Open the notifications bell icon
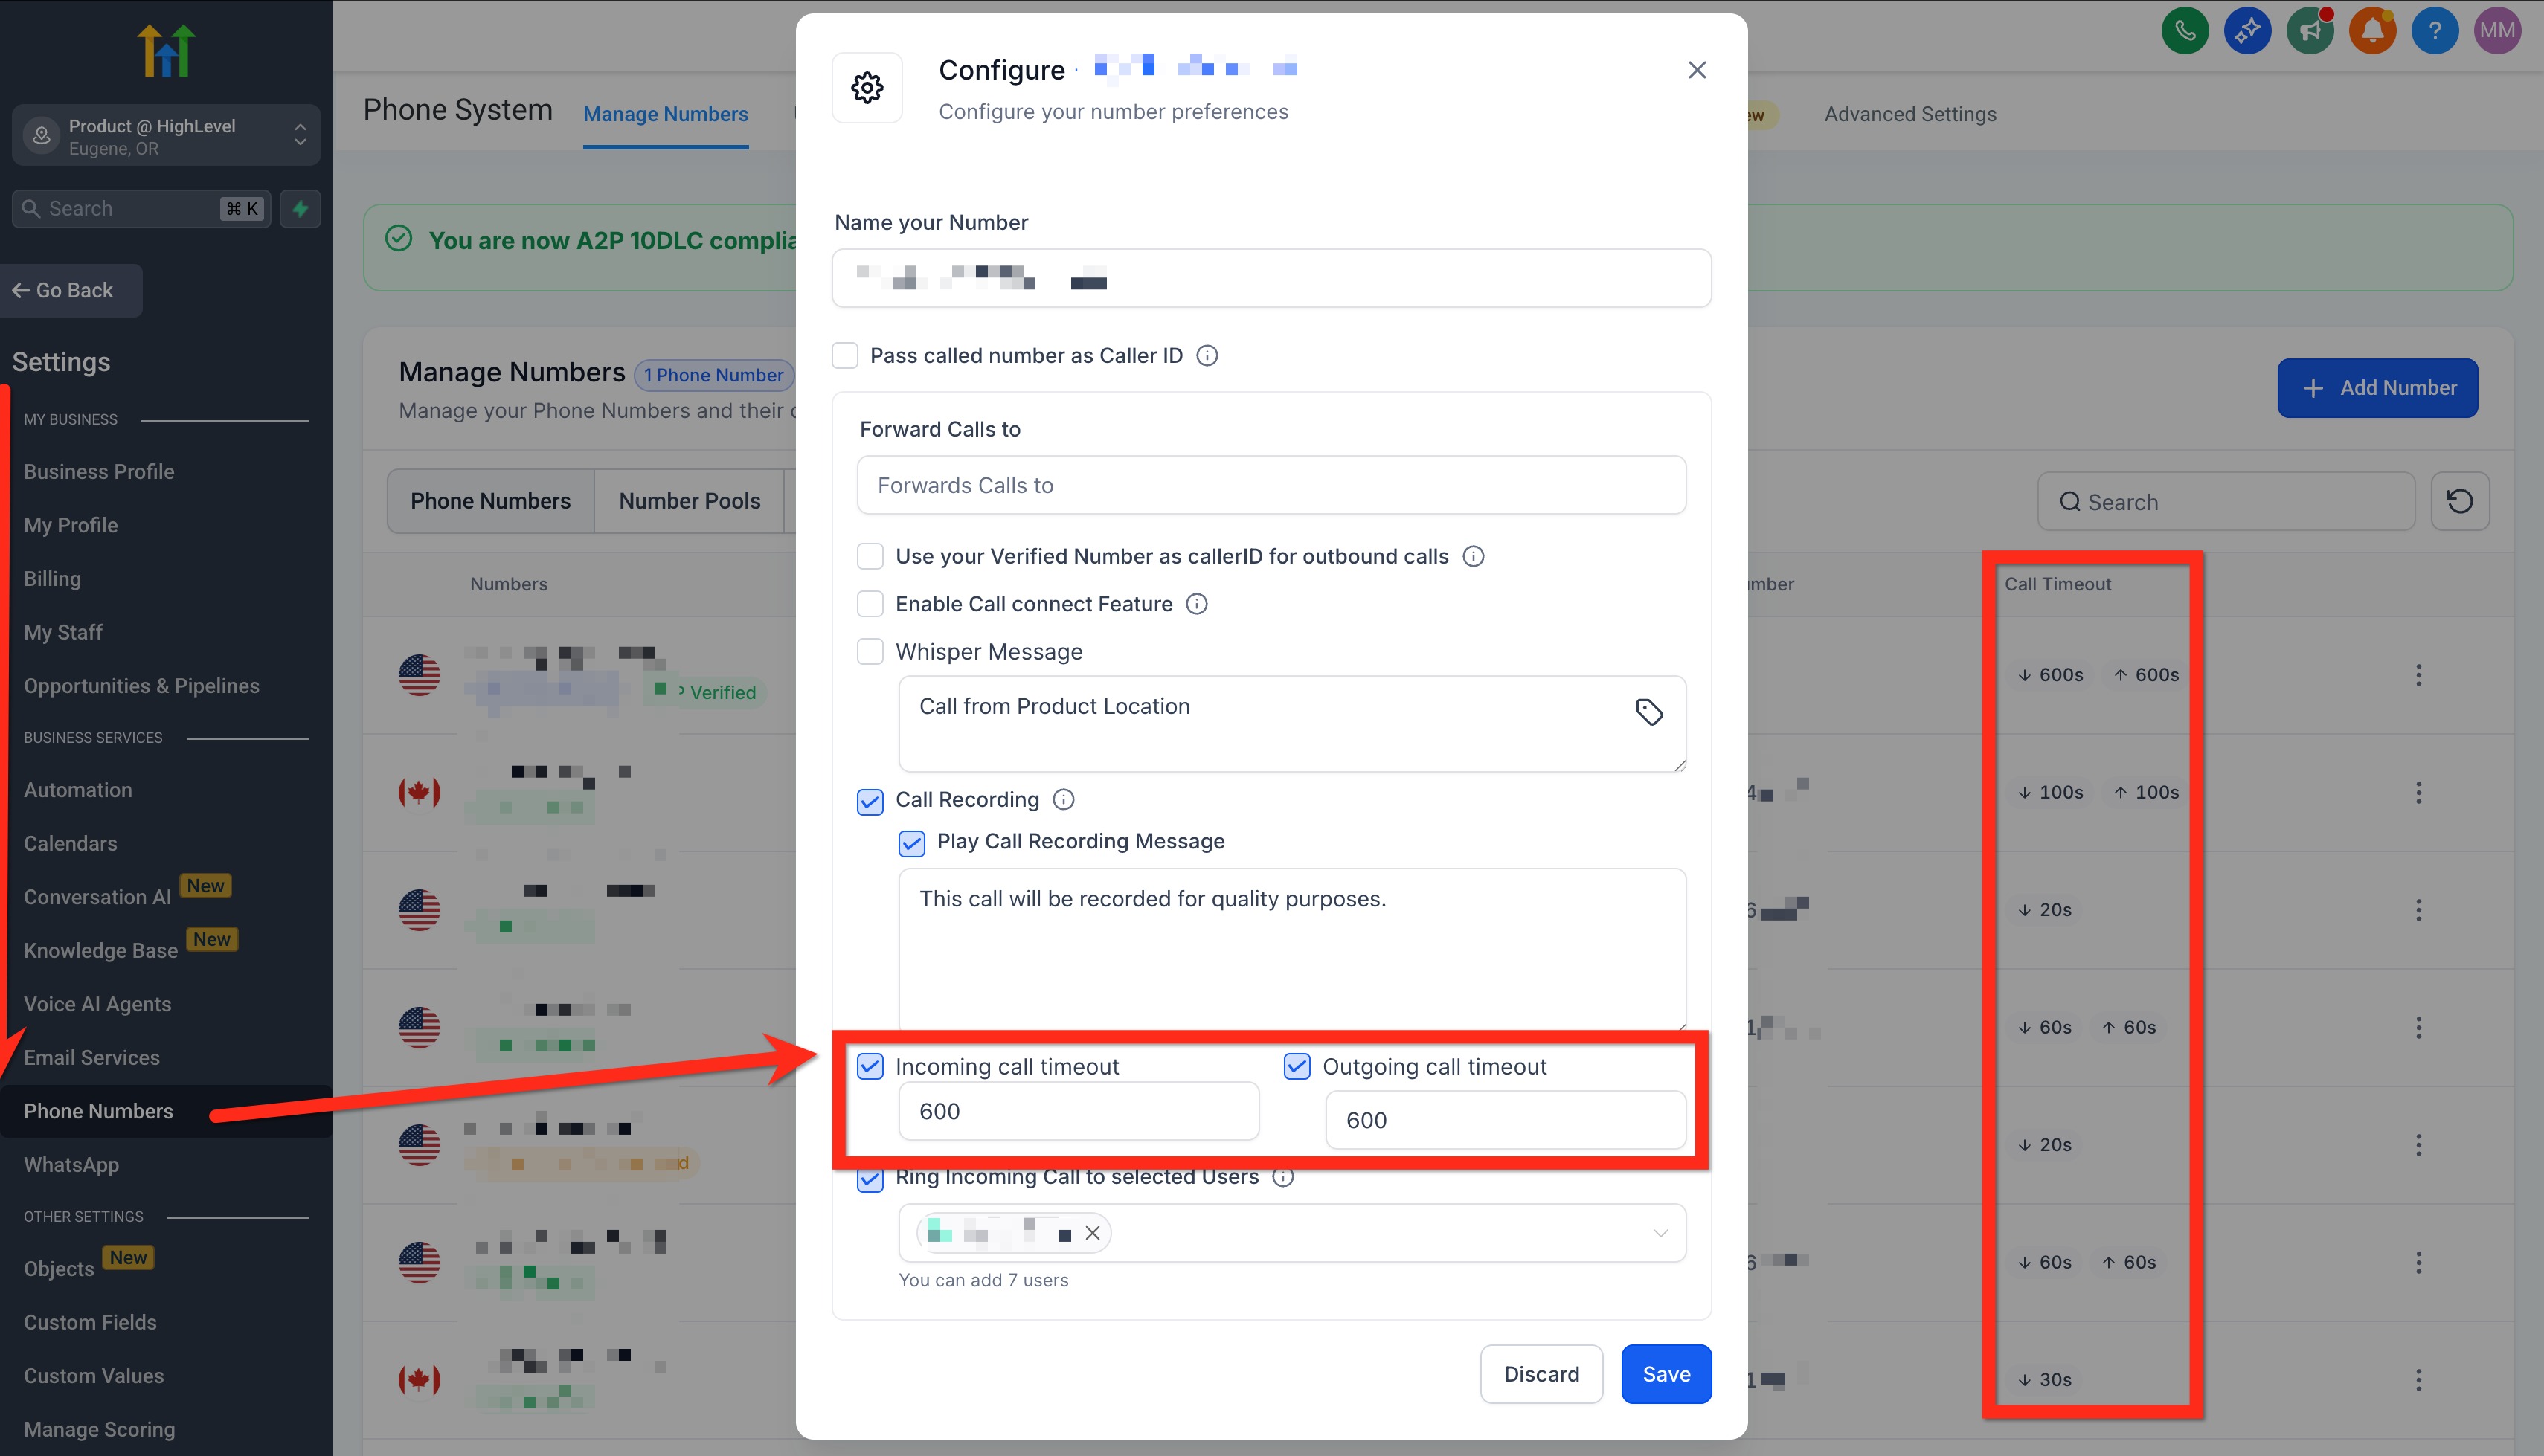This screenshot has height=1456, width=2544. (x=2372, y=31)
